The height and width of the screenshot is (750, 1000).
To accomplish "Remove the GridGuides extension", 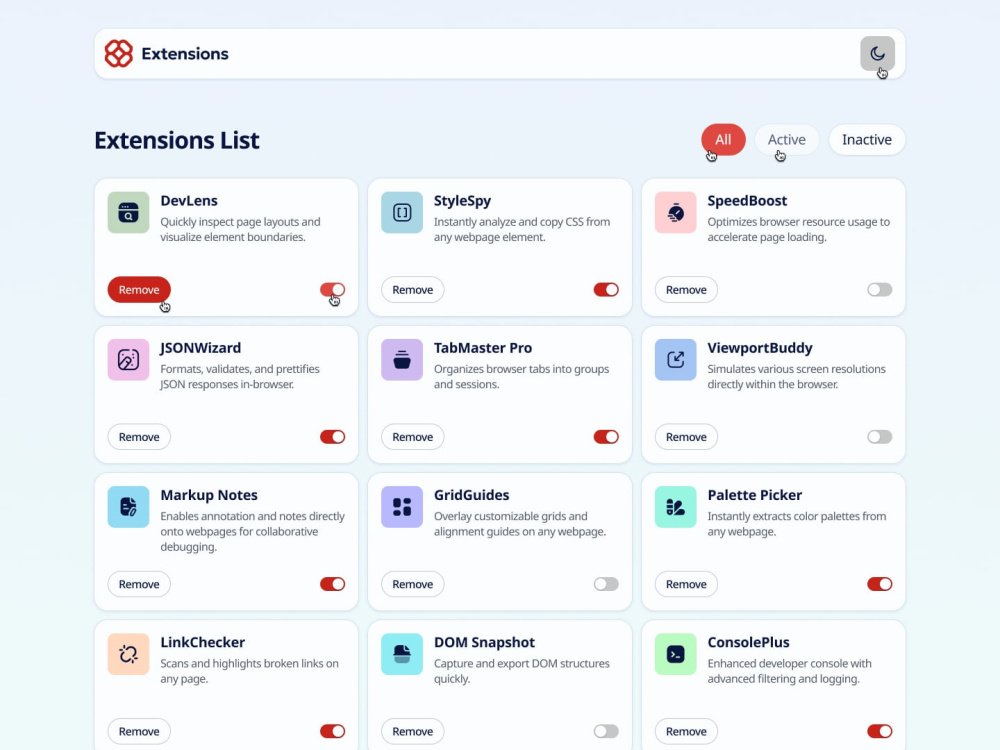I will point(413,584).
